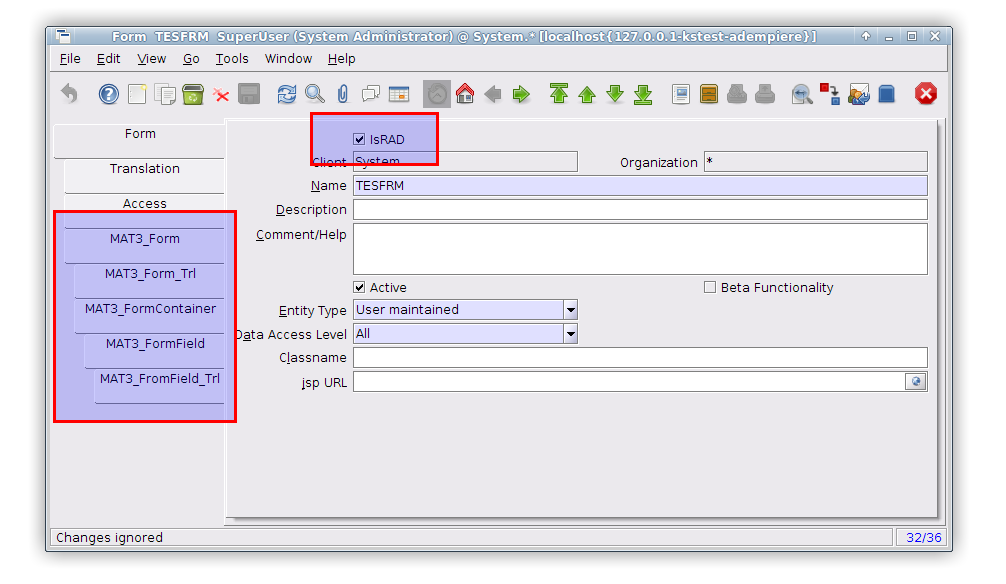Click the Organization field
Screen dimensions: 1006x584
(x=815, y=162)
